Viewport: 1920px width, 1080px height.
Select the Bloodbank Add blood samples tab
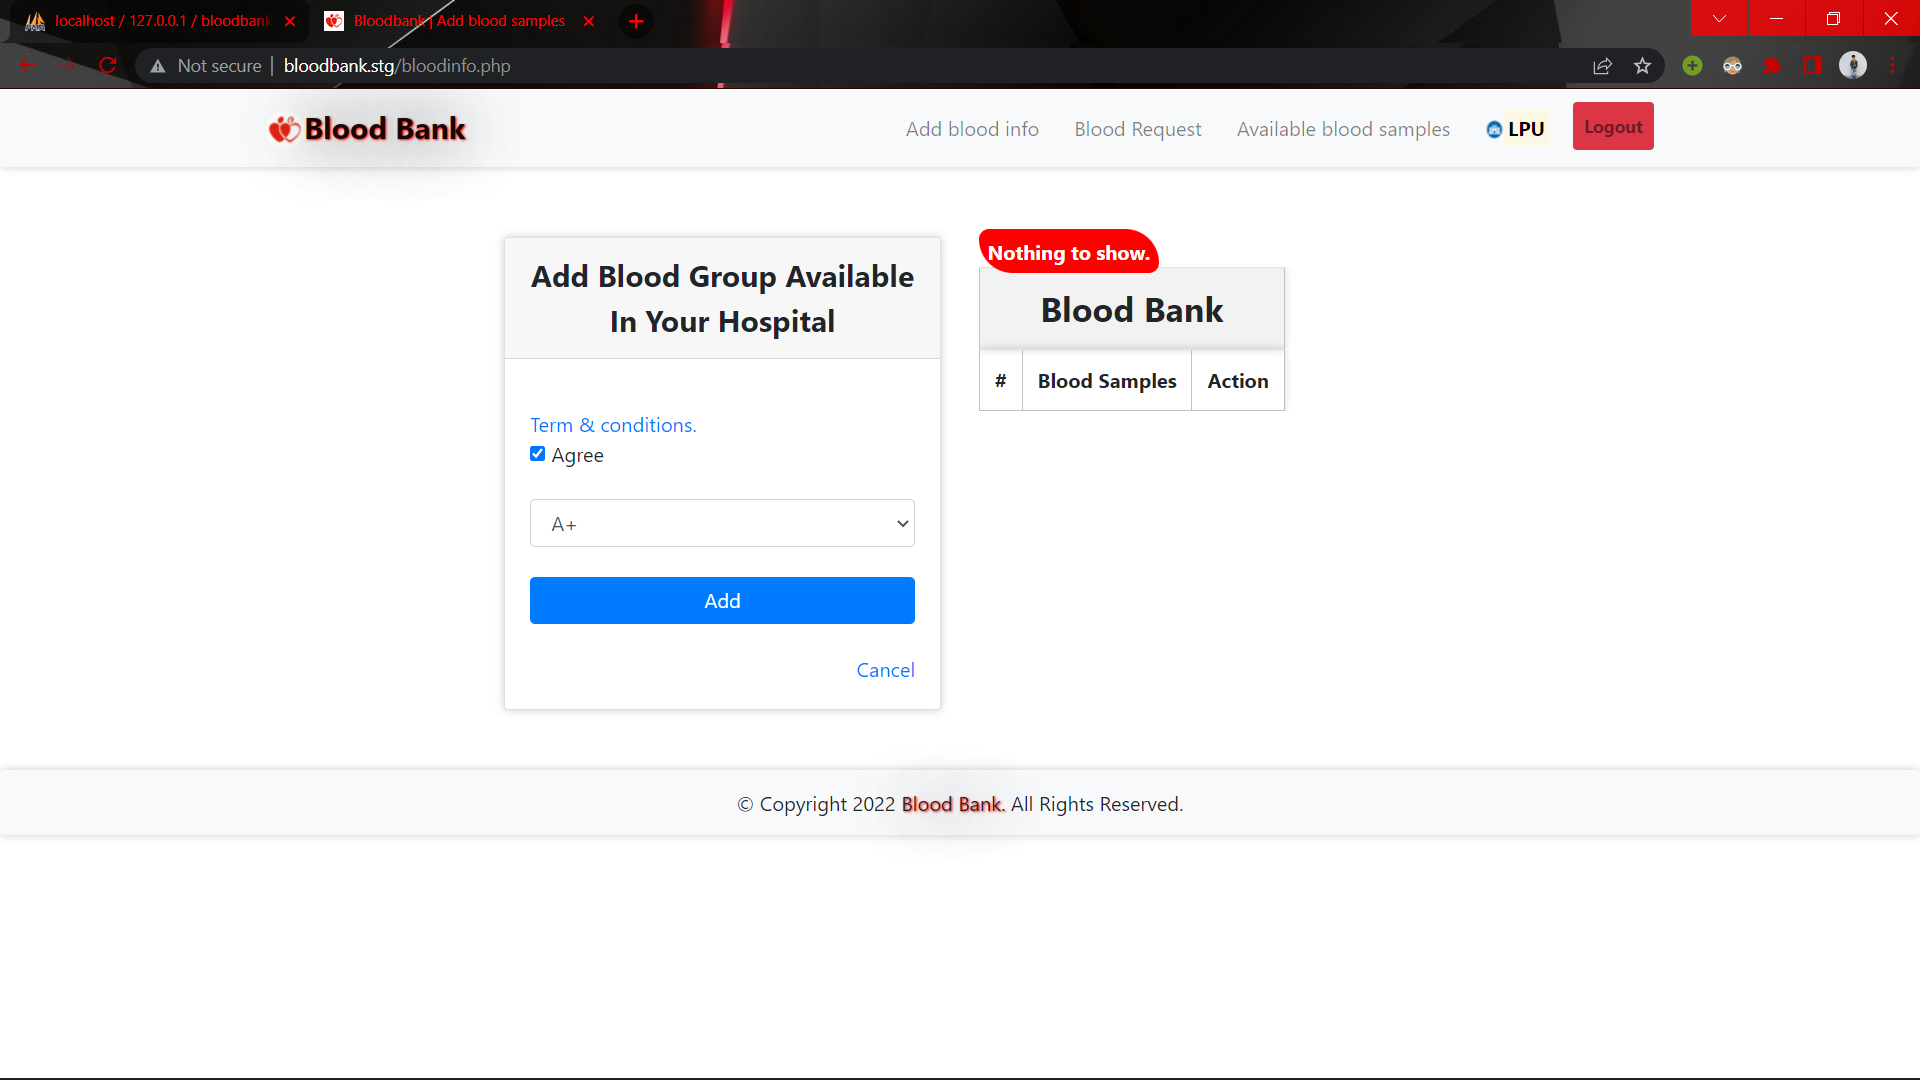tap(460, 21)
